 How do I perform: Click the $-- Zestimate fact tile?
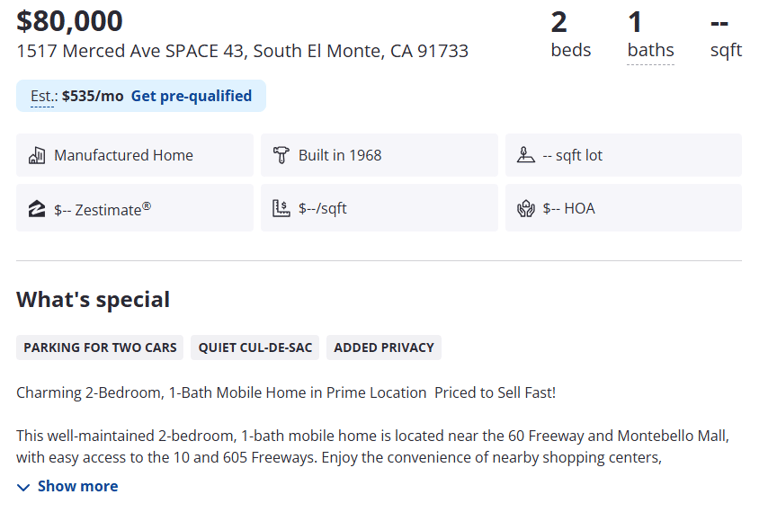[135, 208]
